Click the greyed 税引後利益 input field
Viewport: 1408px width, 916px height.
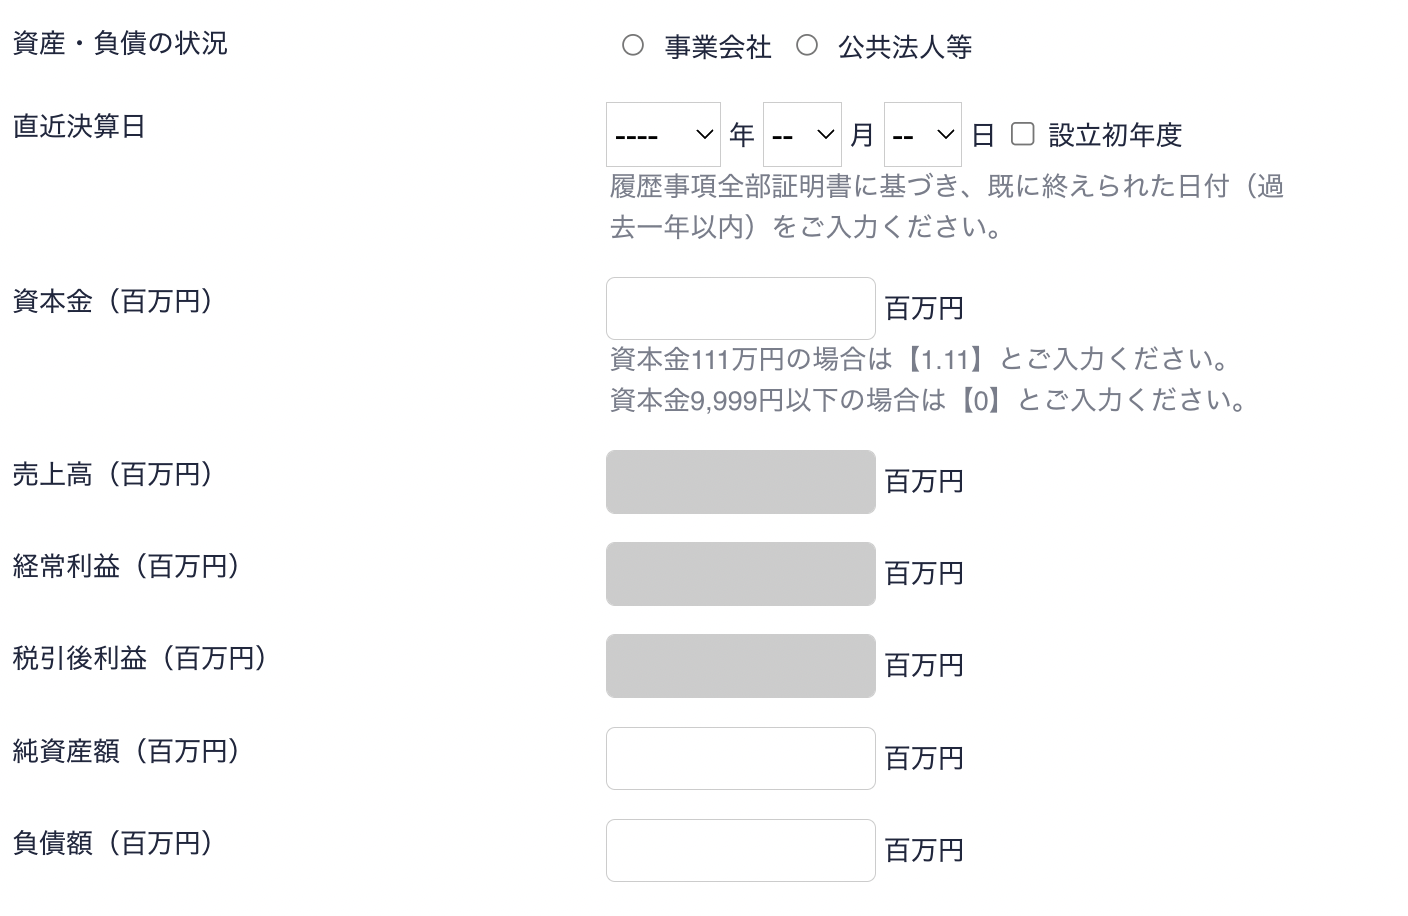pyautogui.click(x=740, y=666)
